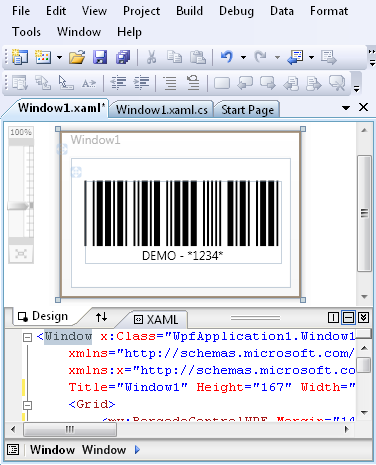This screenshot has width=376, height=465.
Task: Swap the Design and XAML panes
Action: coord(101,317)
